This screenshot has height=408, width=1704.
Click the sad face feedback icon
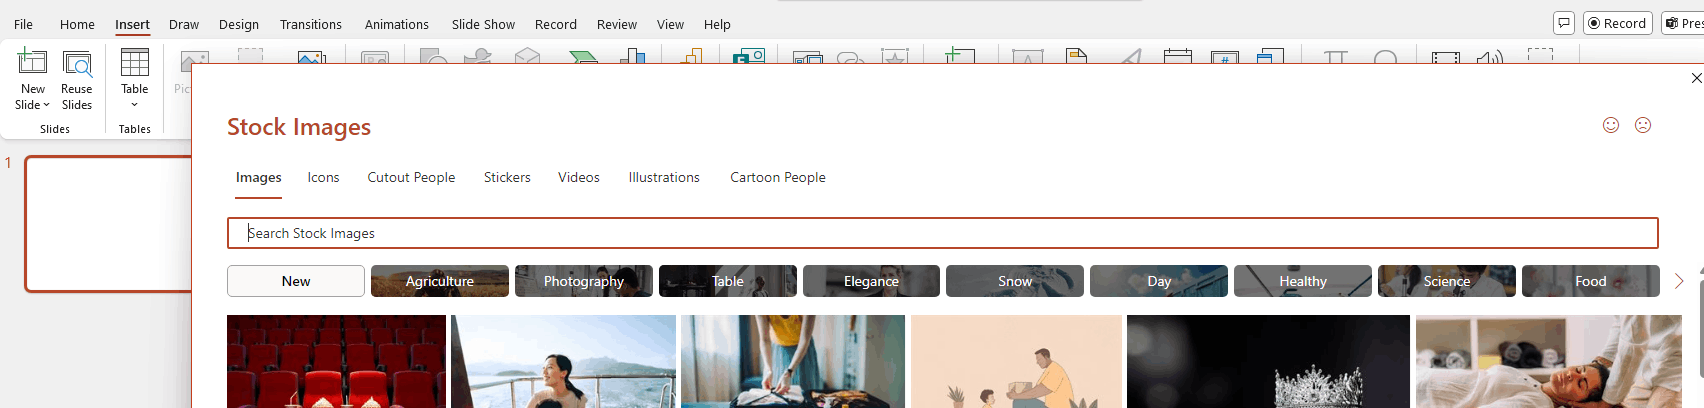1643,125
